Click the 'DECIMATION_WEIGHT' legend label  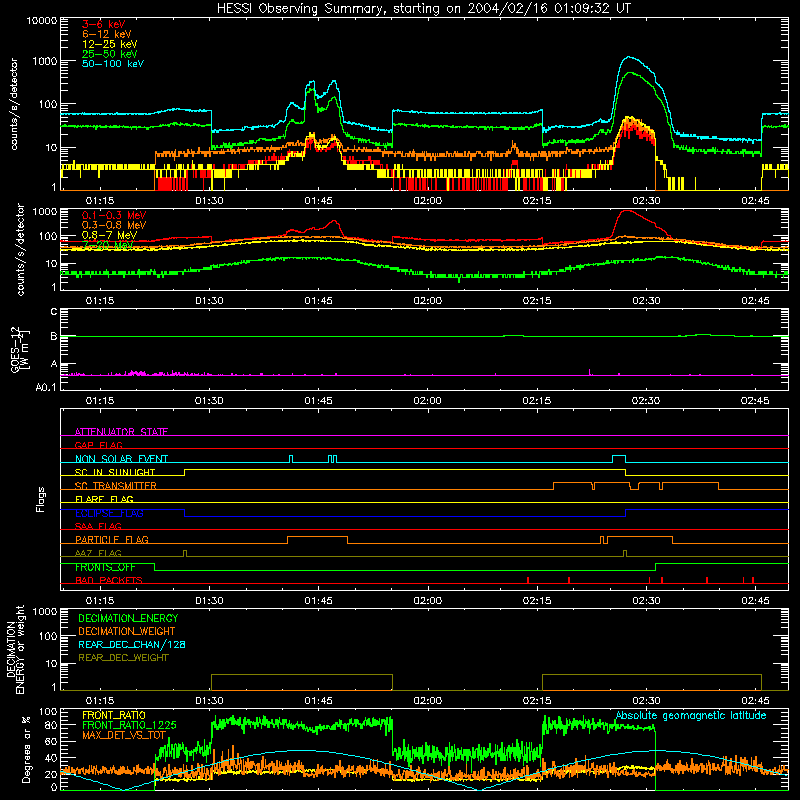pyautogui.click(x=127, y=631)
